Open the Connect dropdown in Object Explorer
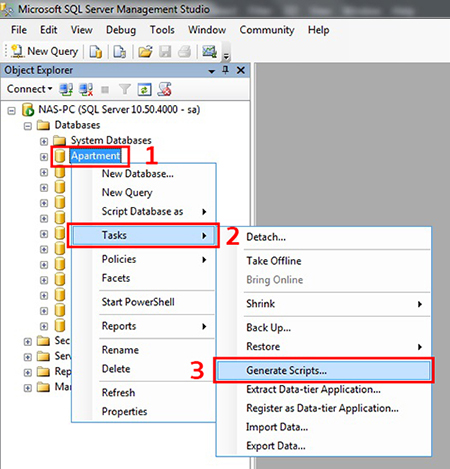This screenshot has width=450, height=469. click(30, 89)
